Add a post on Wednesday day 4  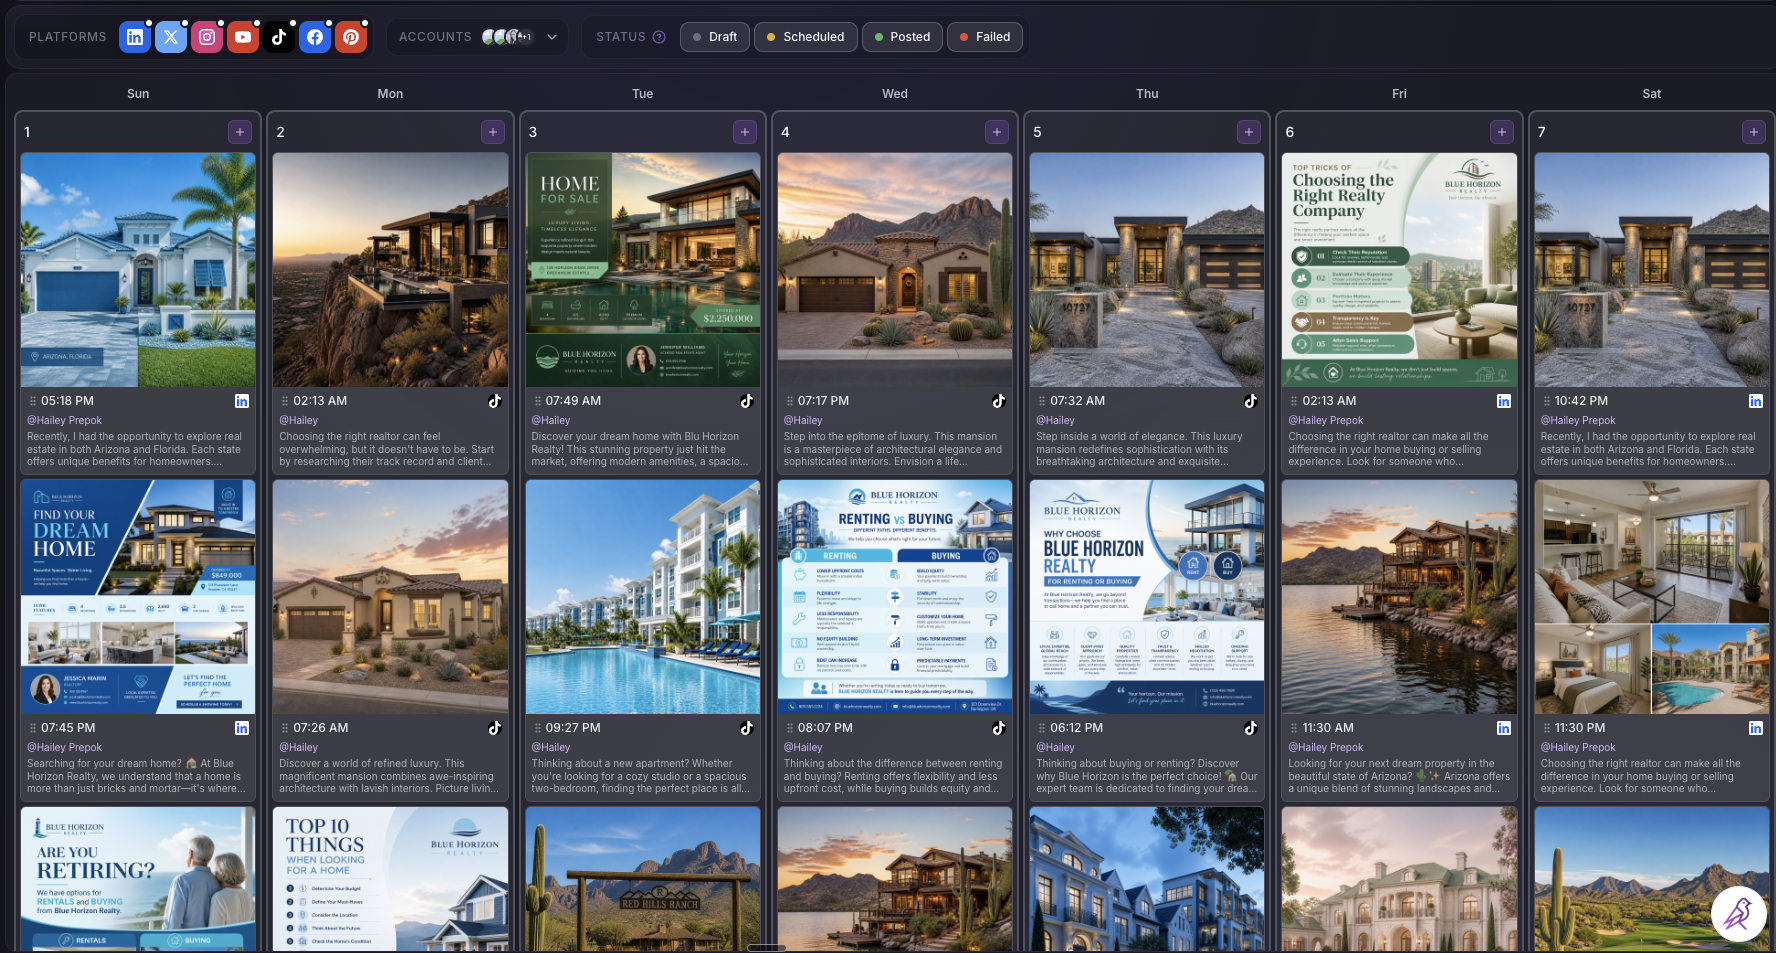(997, 132)
